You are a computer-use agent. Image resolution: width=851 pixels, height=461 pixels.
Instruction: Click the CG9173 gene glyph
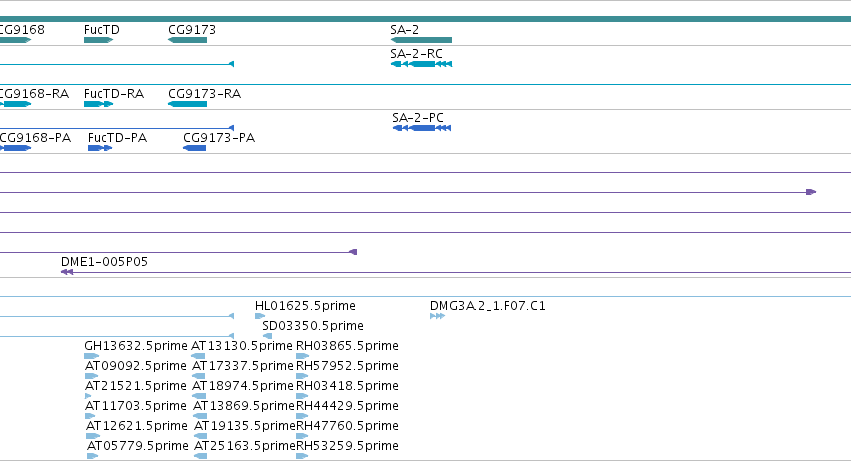[188, 40]
